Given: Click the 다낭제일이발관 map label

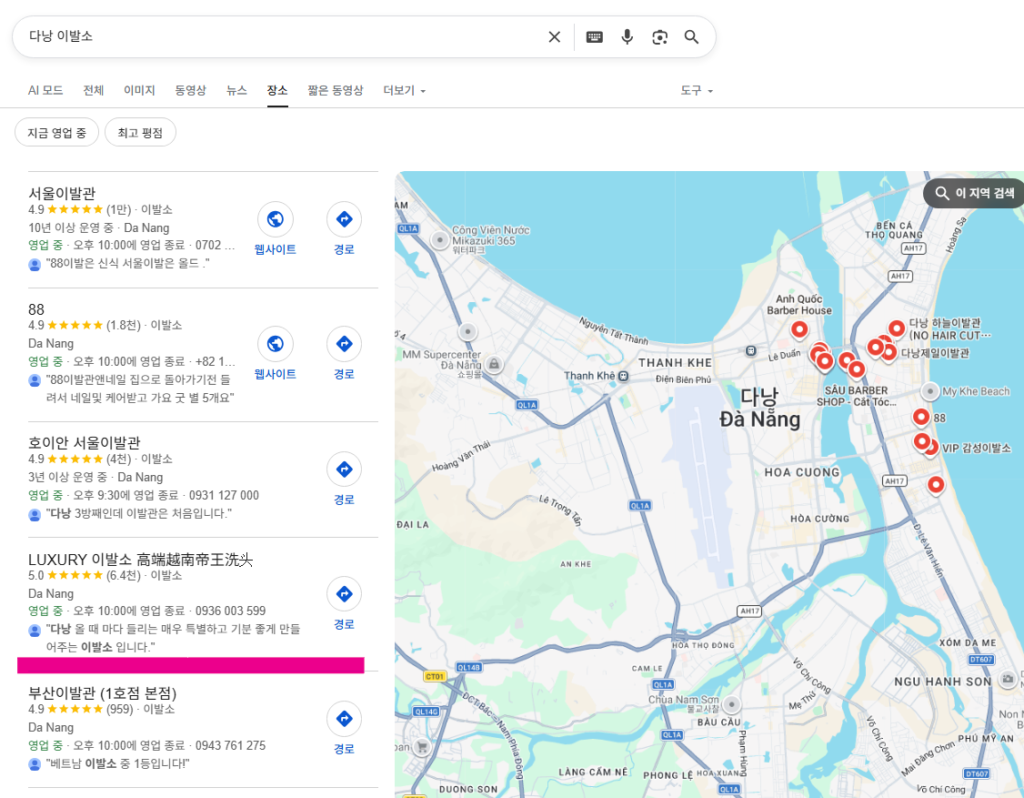Looking at the screenshot, I should (x=935, y=353).
